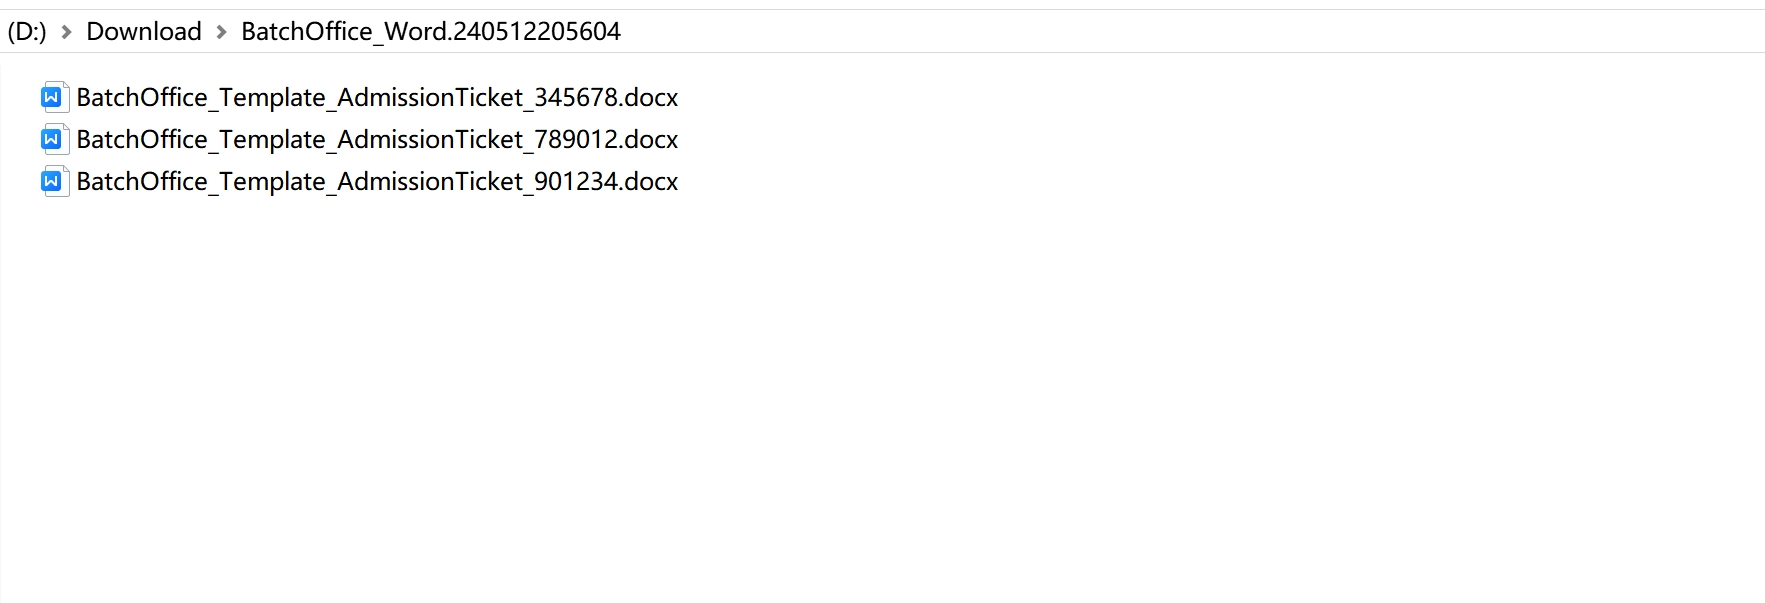The width and height of the screenshot is (1765, 603).
Task: Highlight the file name ending in 901234.docx
Action: click(x=377, y=181)
